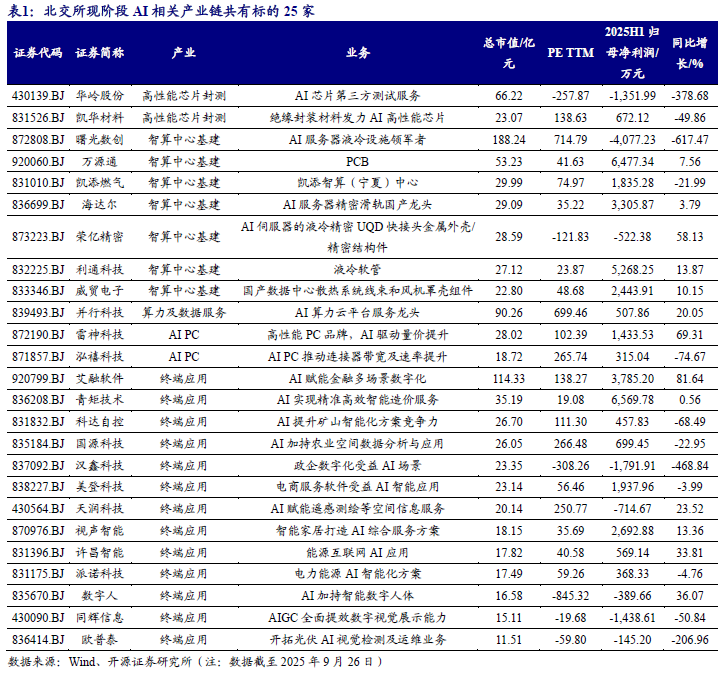Click company name 数字人

coord(100,596)
